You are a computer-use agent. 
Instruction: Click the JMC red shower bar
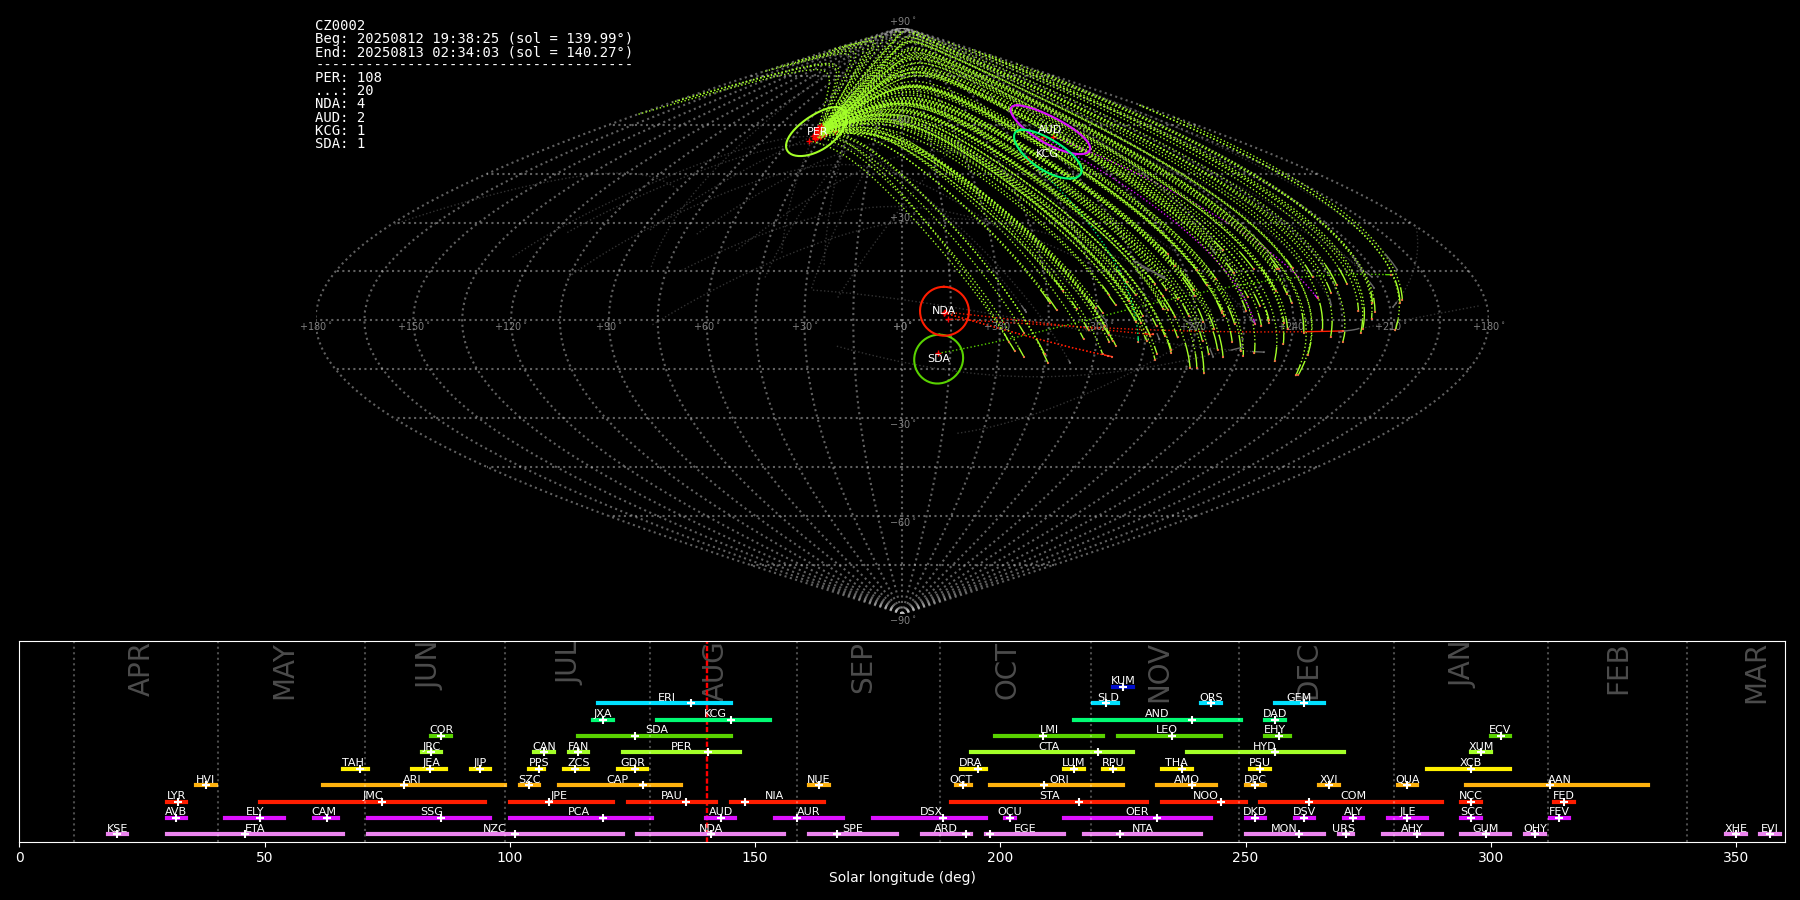373,802
